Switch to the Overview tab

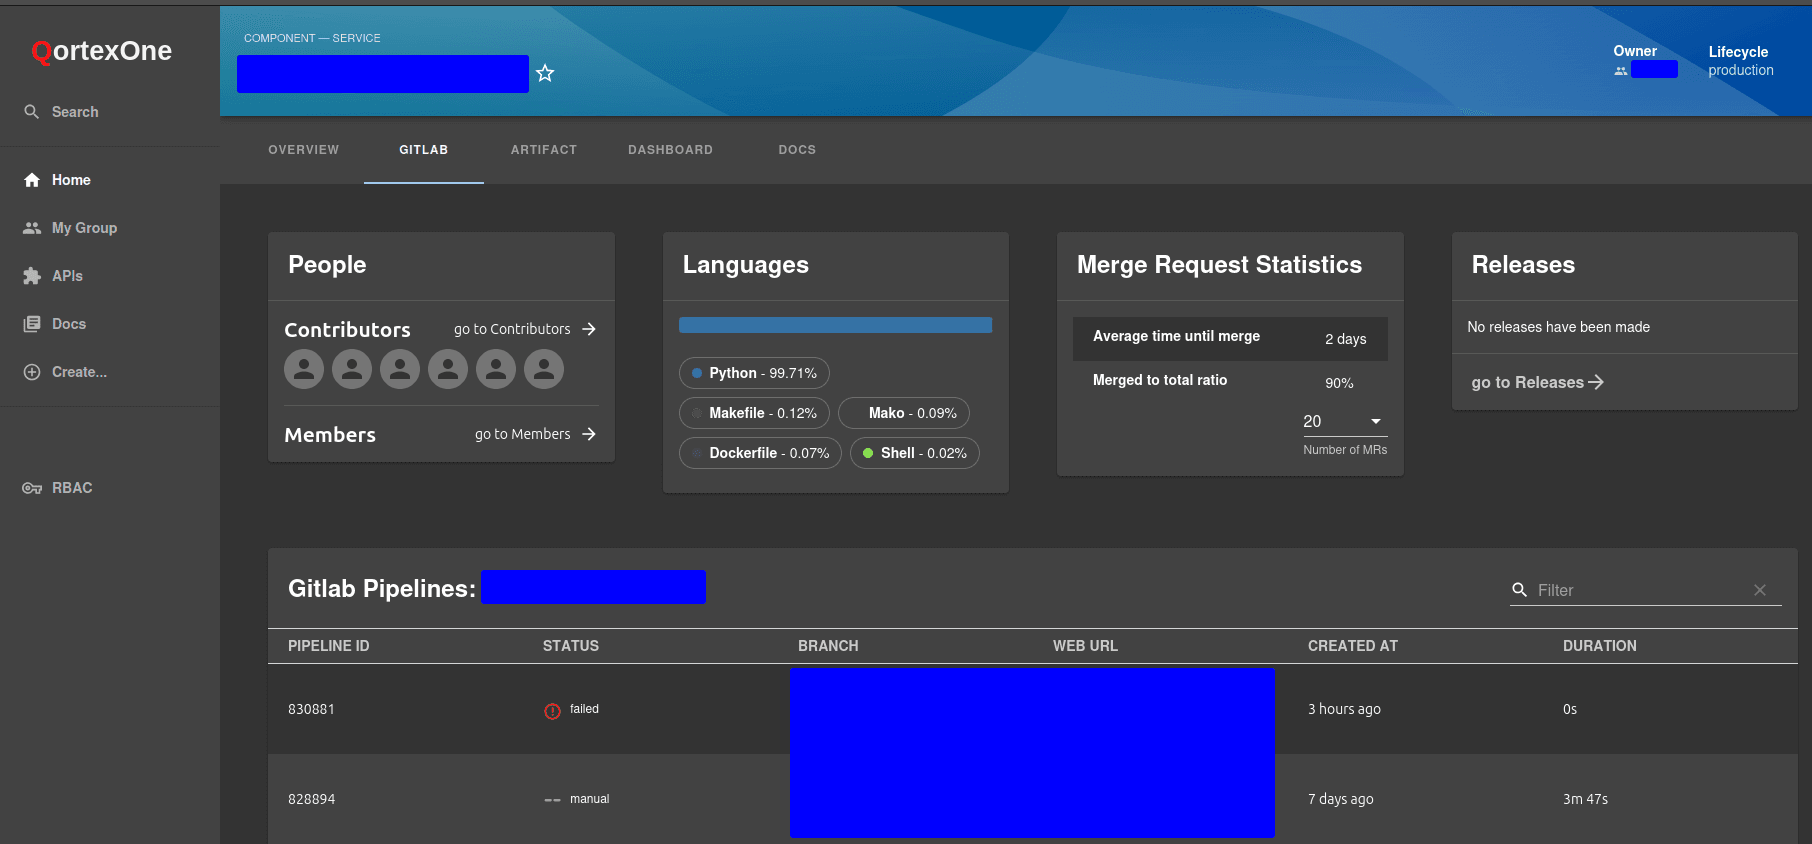pyautogui.click(x=304, y=150)
